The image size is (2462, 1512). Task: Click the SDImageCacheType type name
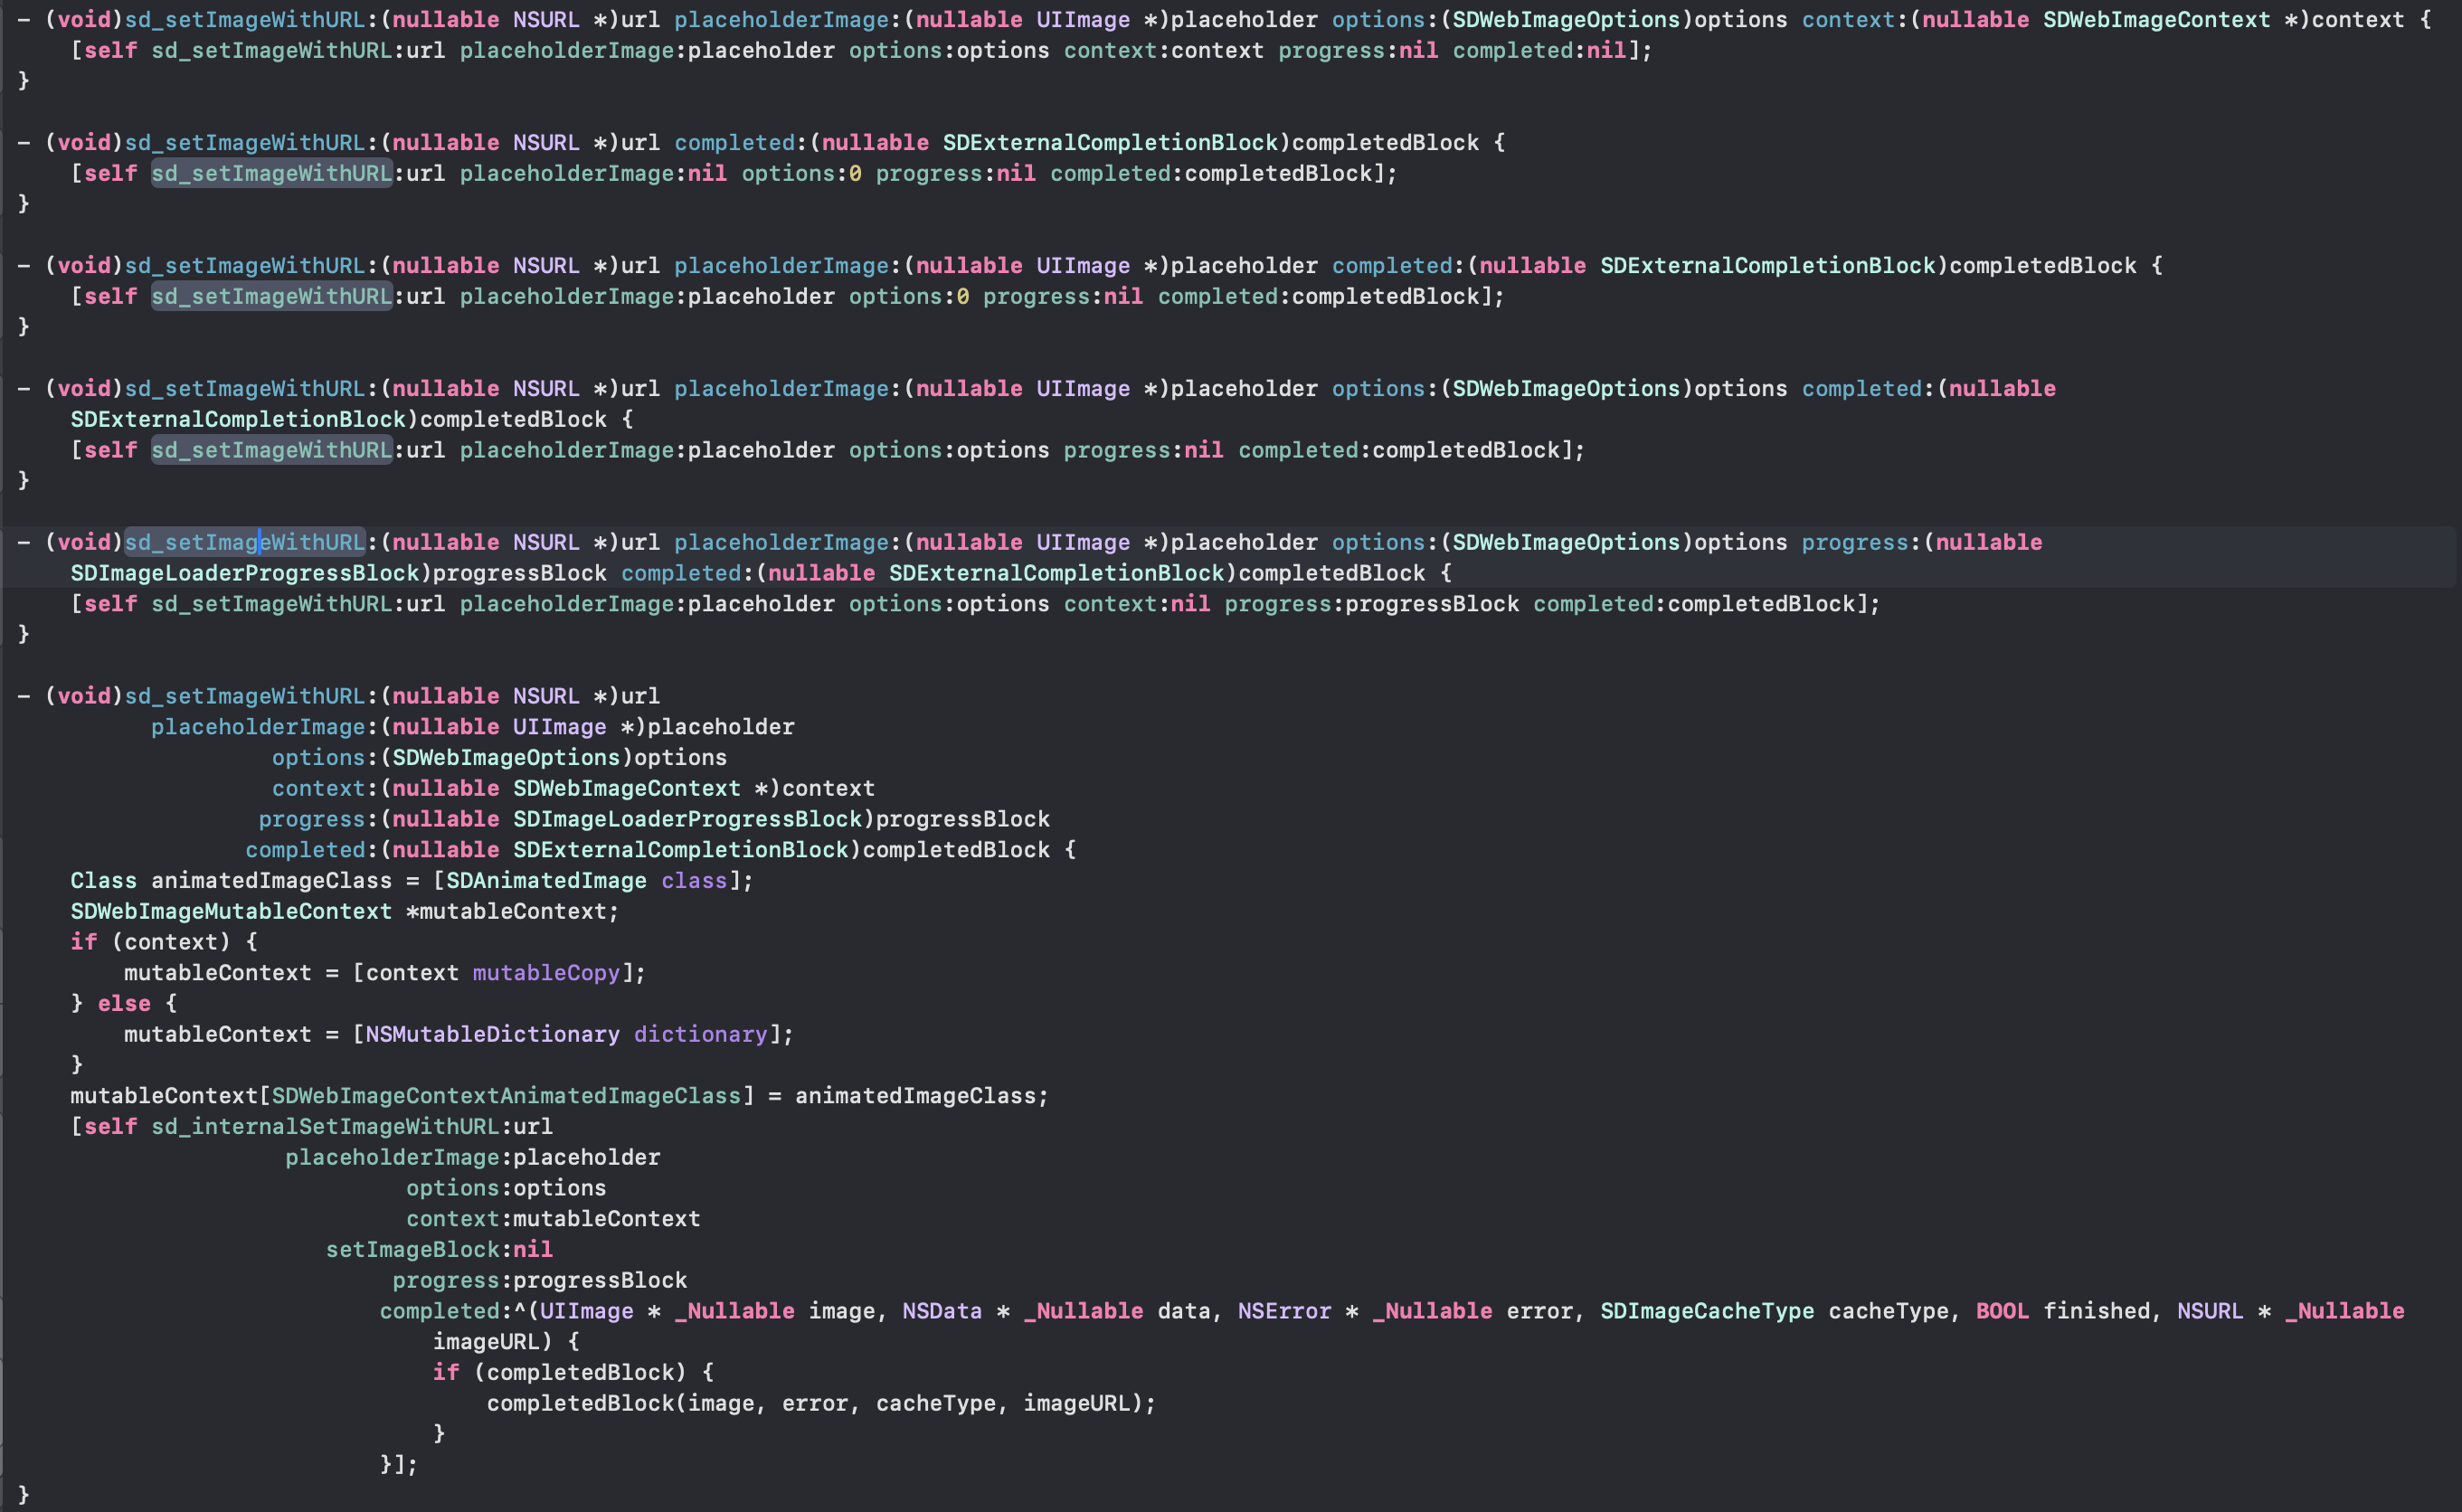pyautogui.click(x=1706, y=1310)
